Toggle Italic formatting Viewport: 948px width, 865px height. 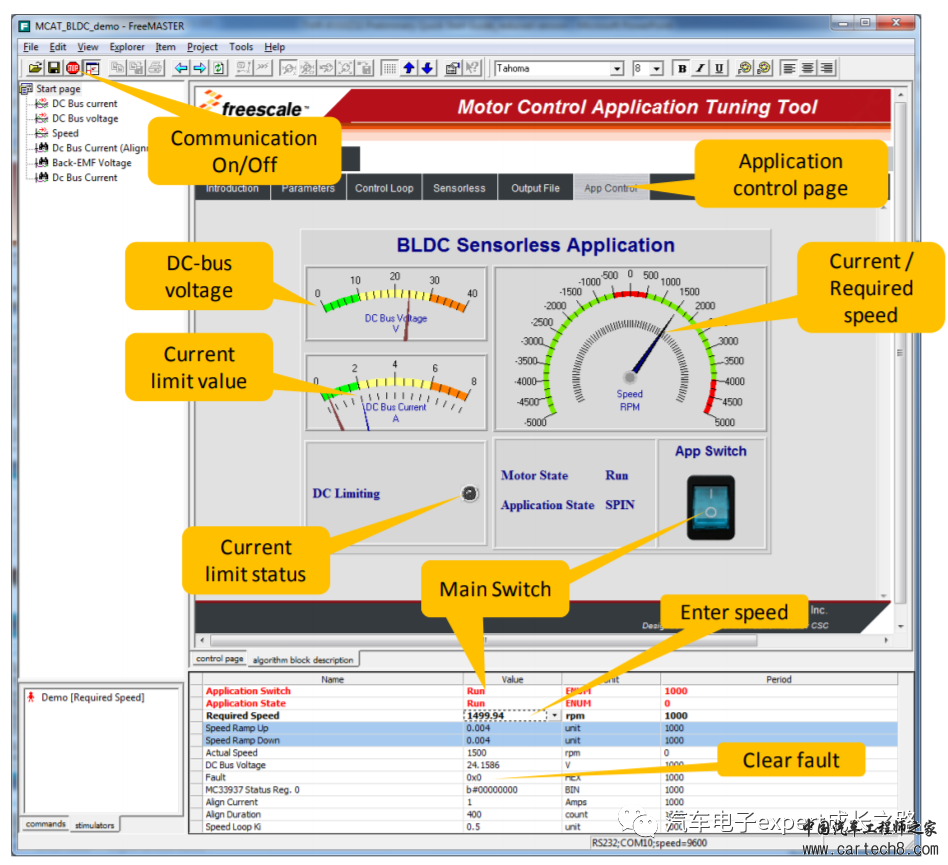tap(700, 68)
